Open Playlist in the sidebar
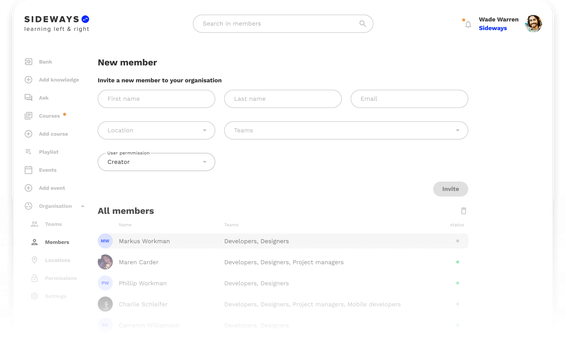The image size is (565, 362). [49, 152]
